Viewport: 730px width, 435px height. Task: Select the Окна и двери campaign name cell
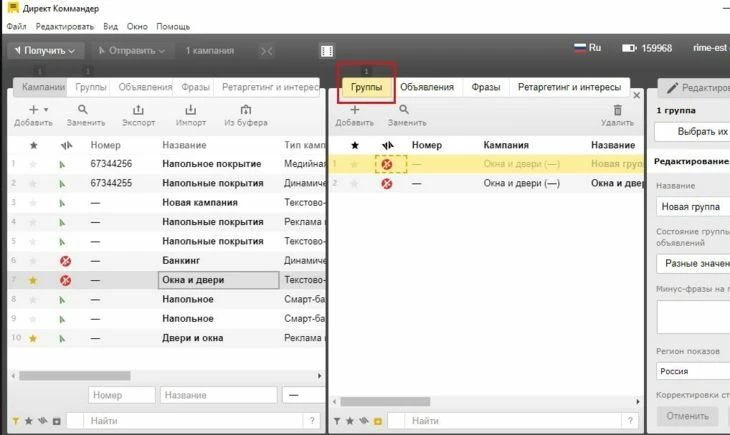(218, 280)
